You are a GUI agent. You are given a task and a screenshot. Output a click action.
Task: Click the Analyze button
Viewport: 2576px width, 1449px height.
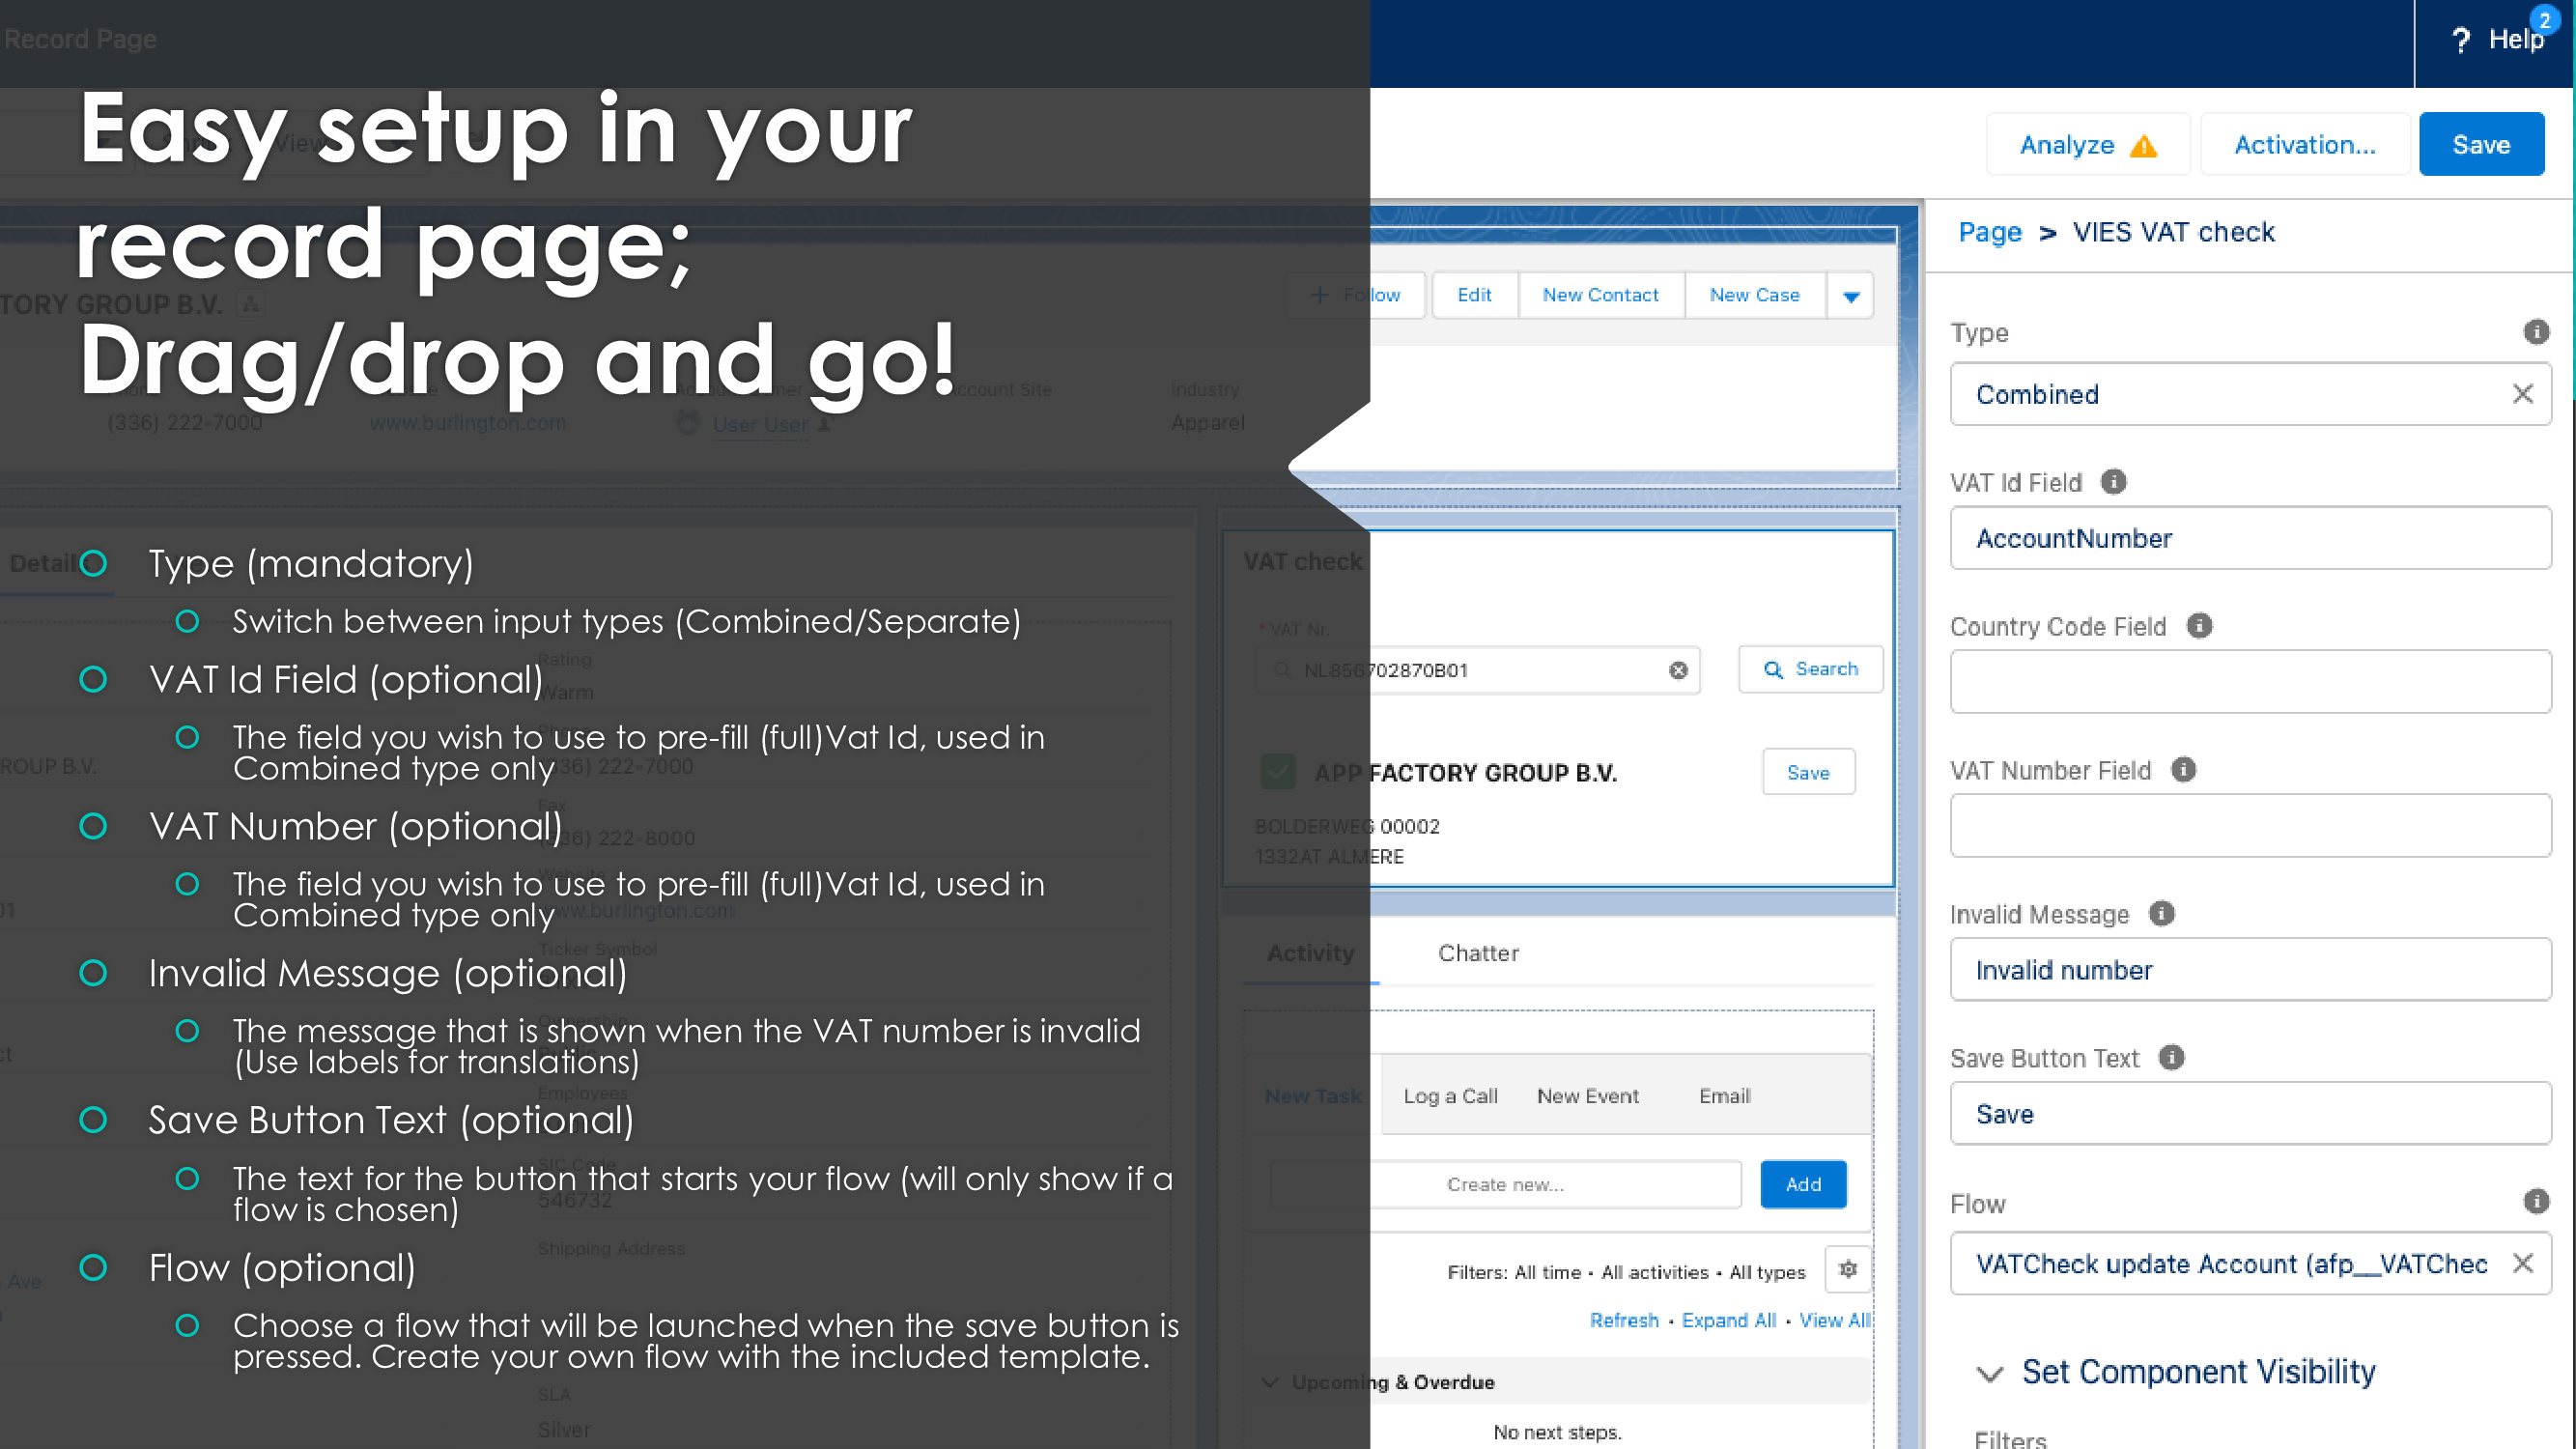pos(2087,145)
